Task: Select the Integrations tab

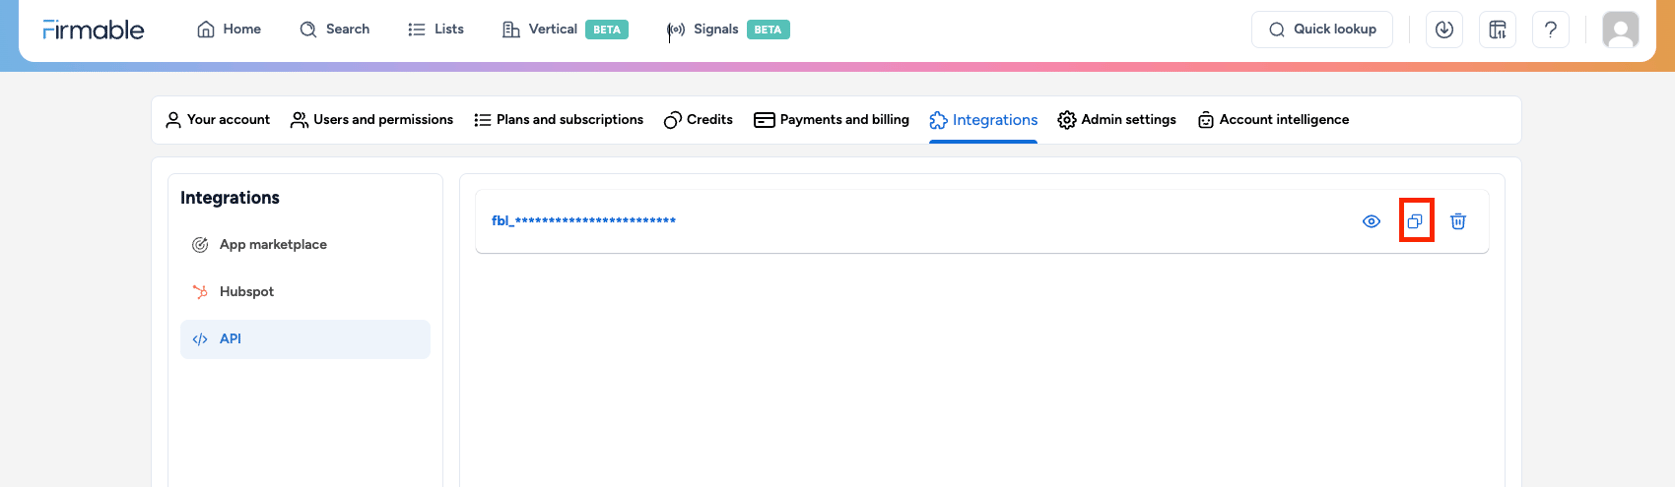Action: [x=983, y=120]
